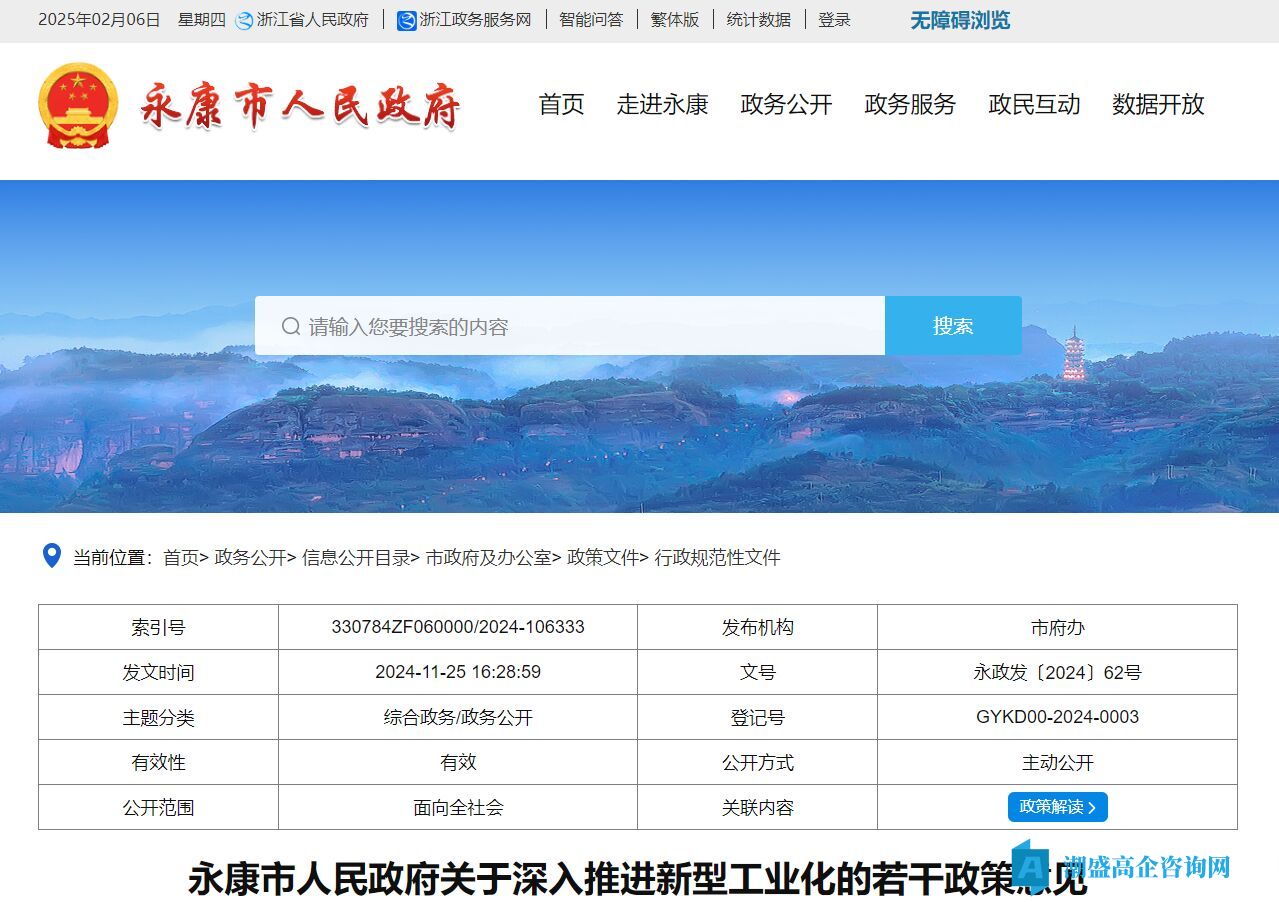This screenshot has height=902, width=1279.
Task: Click the 关联内容 label cell
Action: point(757,807)
